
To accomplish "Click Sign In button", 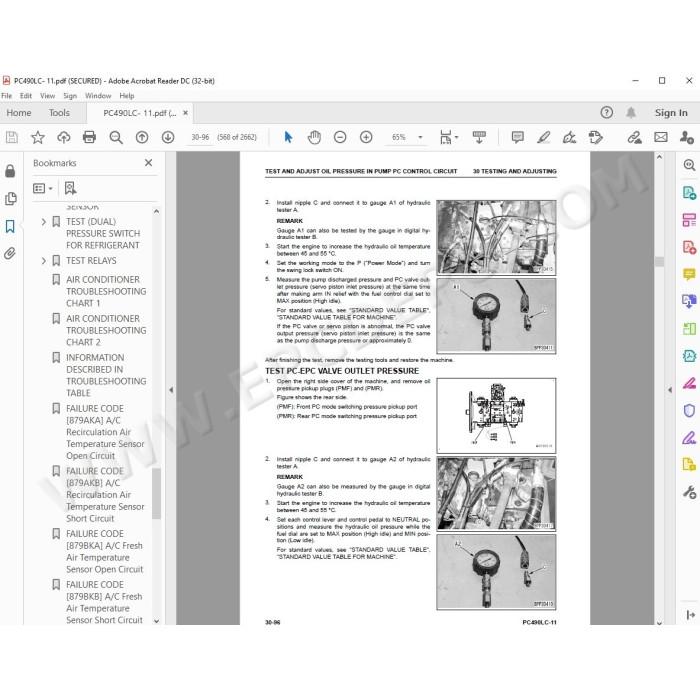I will tap(671, 113).
